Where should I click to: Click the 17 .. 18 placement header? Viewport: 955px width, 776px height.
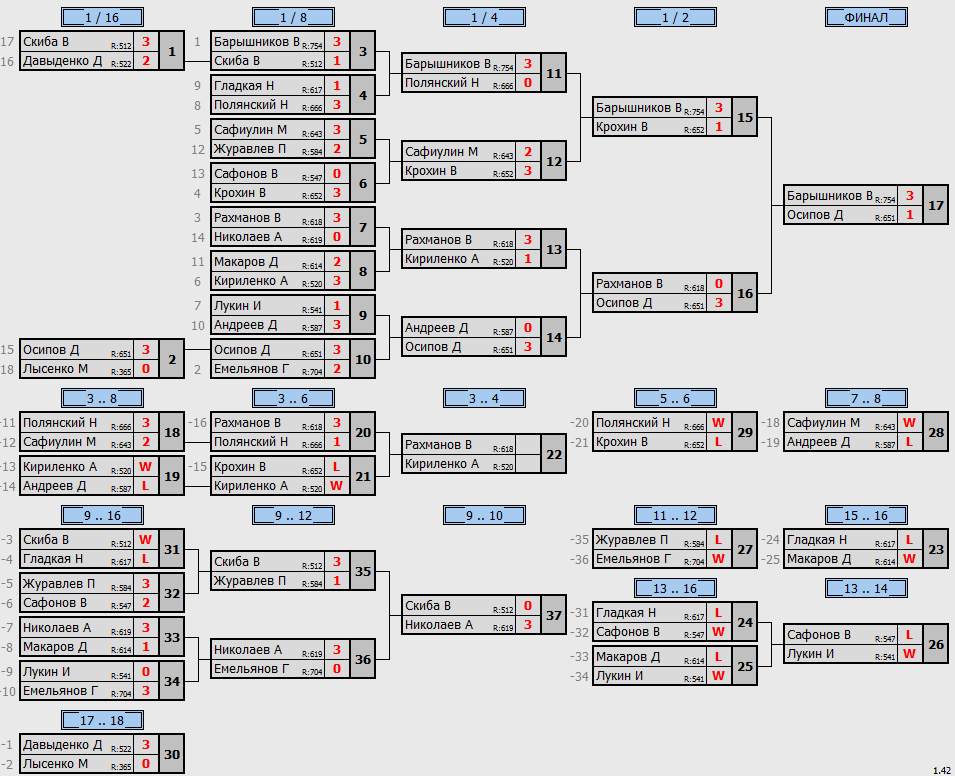102,720
